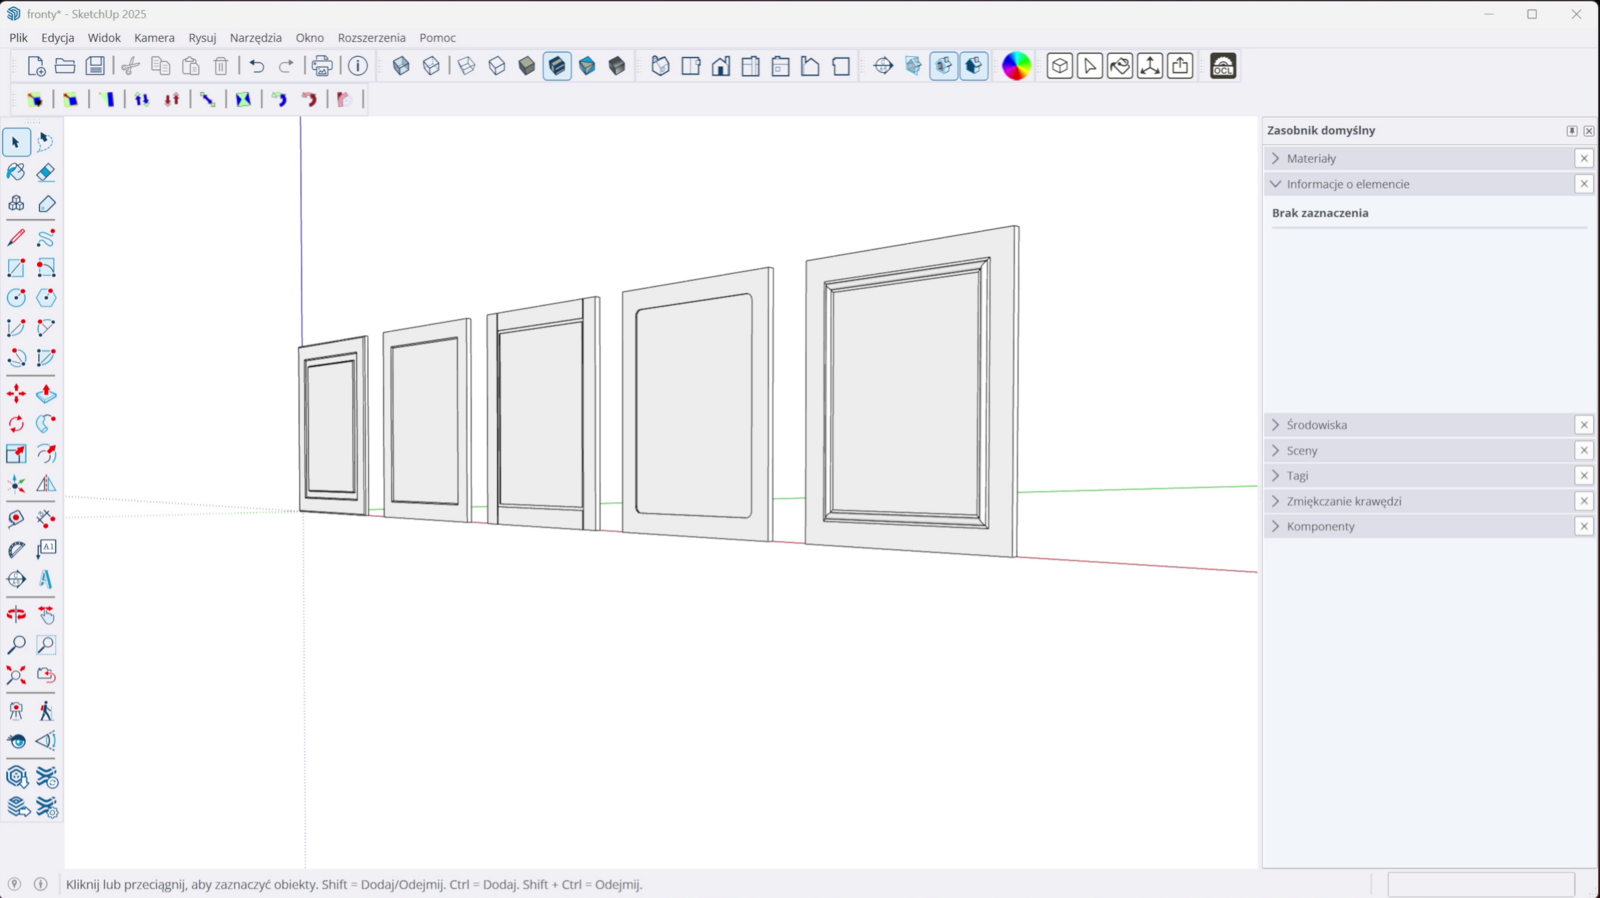Image resolution: width=1600 pixels, height=898 pixels.
Task: Open the OCL extension toolbar button
Action: pyautogui.click(x=1223, y=66)
